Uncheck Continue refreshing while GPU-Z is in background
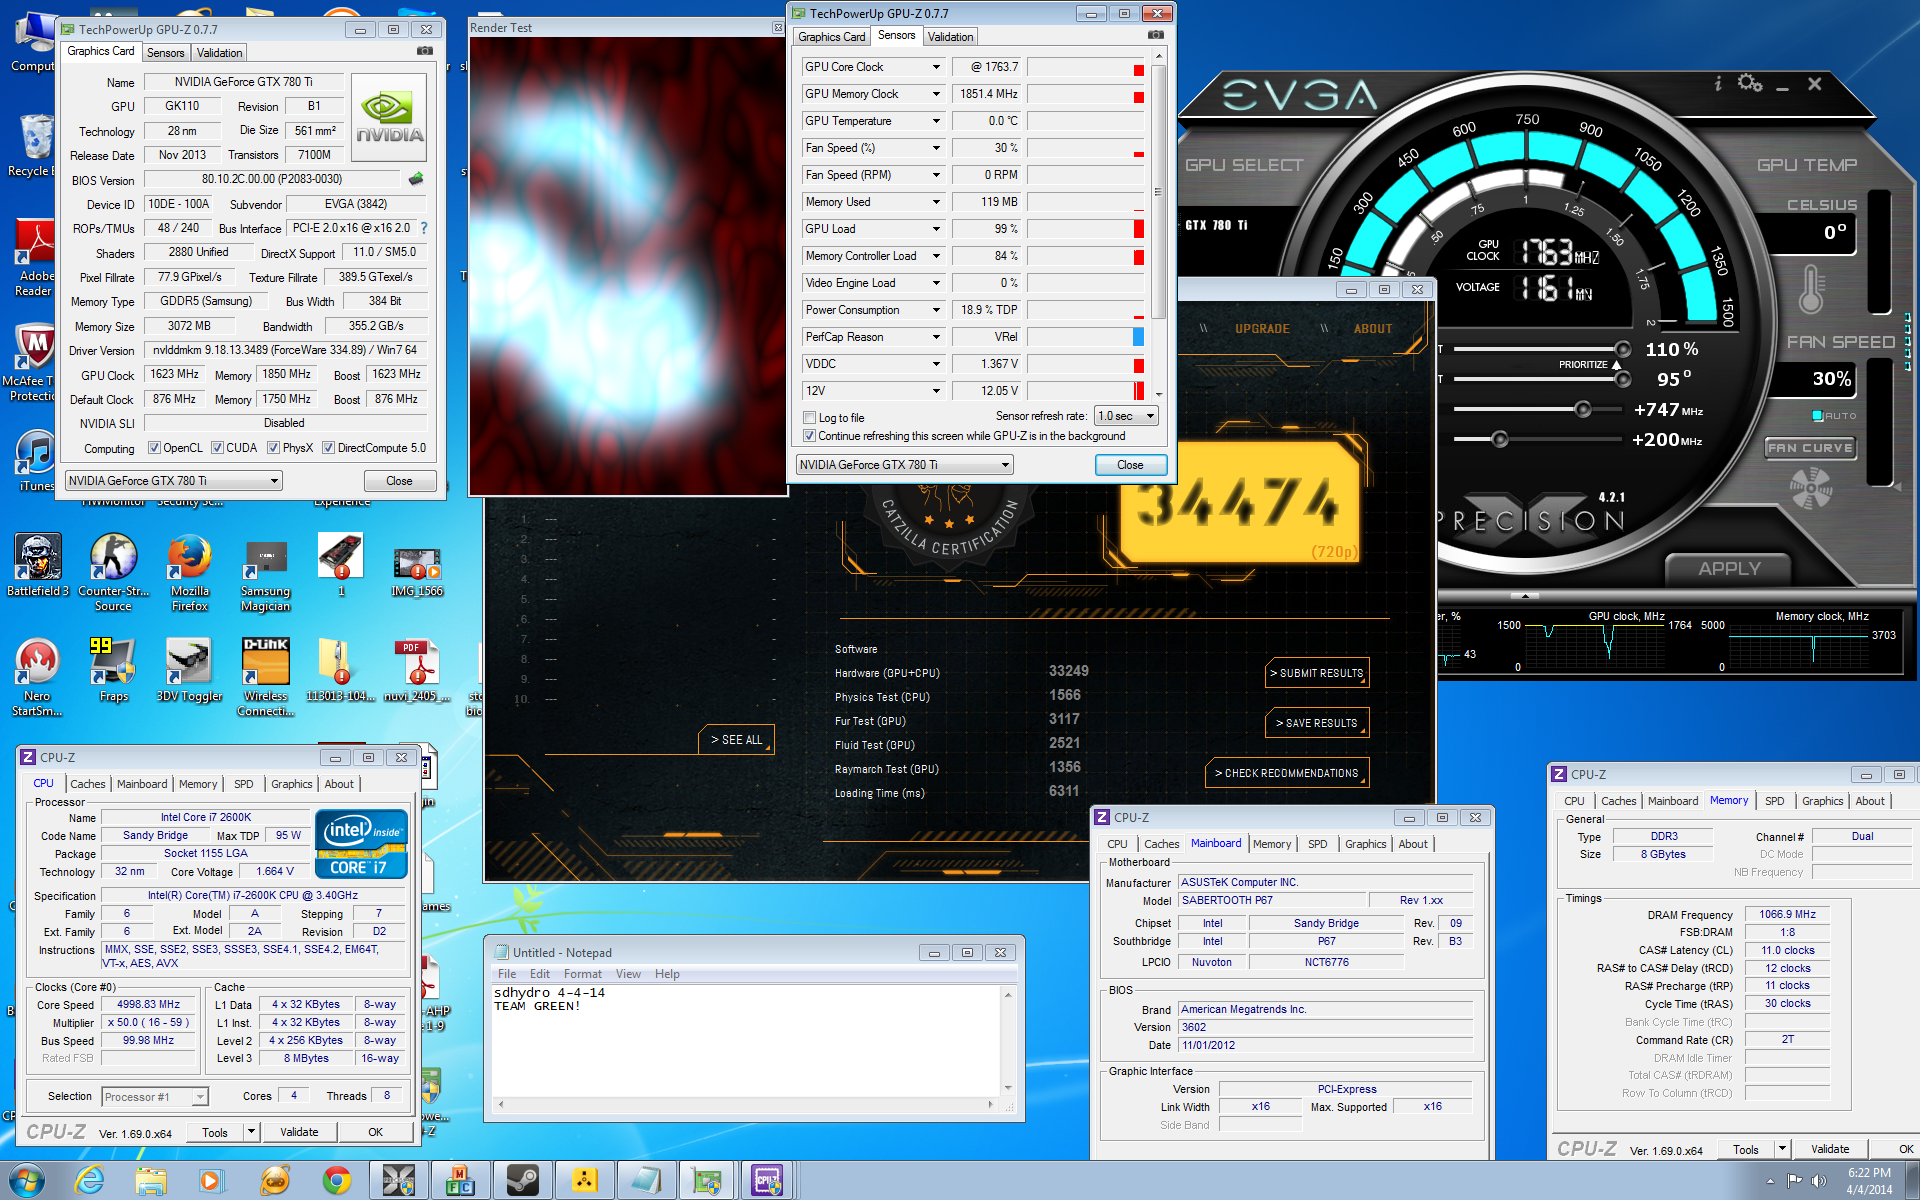 tap(809, 436)
